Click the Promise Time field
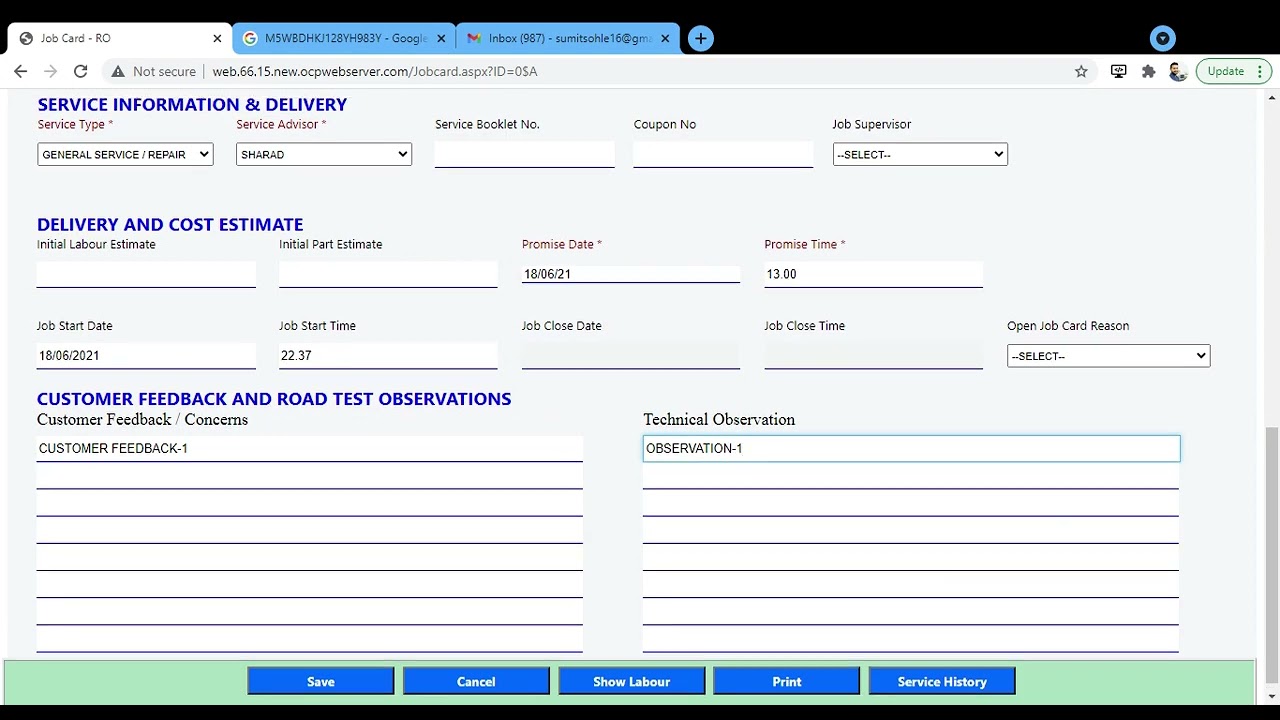This screenshot has height=720, width=1280. click(x=873, y=274)
